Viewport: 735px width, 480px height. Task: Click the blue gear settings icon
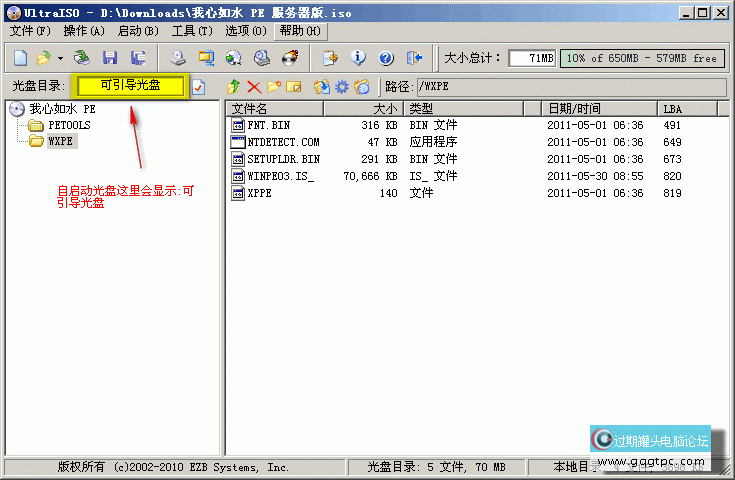click(x=341, y=87)
